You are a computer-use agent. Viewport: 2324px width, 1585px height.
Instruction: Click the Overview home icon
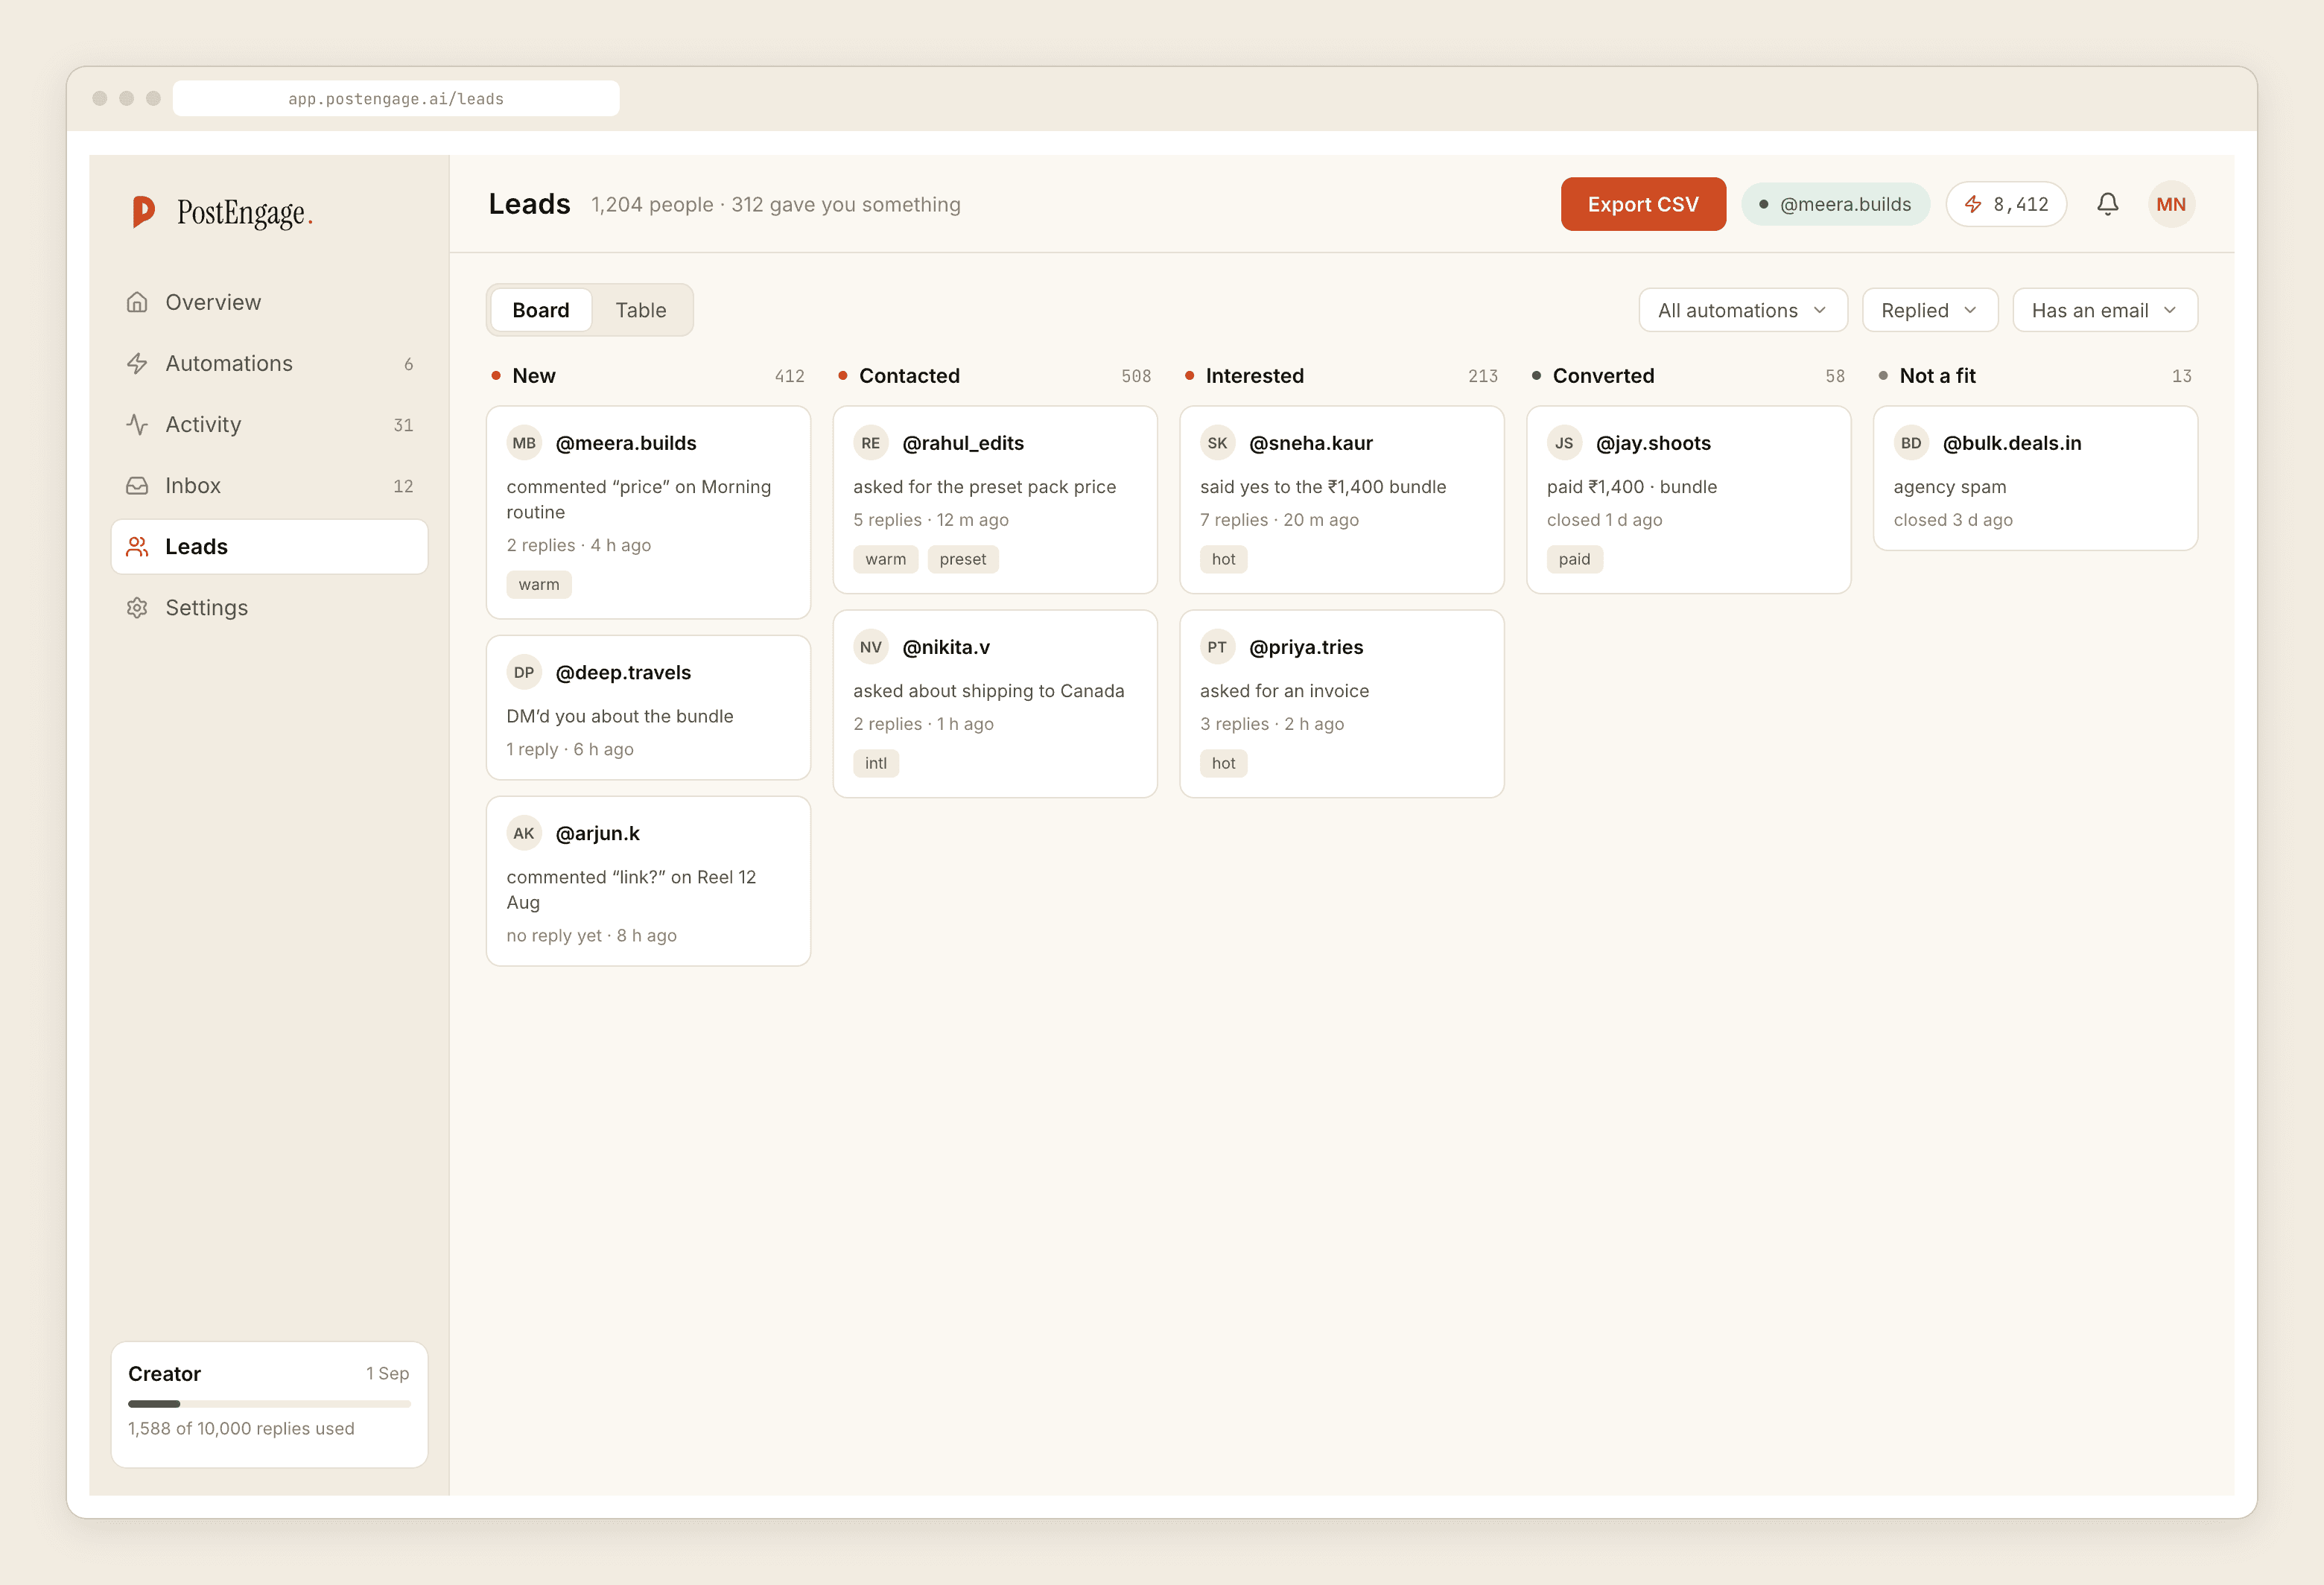137,302
